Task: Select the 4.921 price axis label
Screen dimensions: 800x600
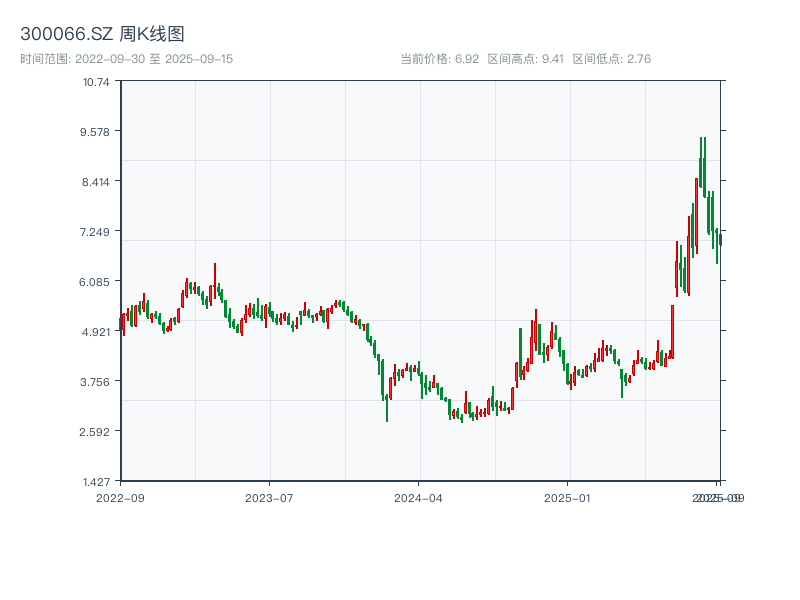Action: (96, 332)
